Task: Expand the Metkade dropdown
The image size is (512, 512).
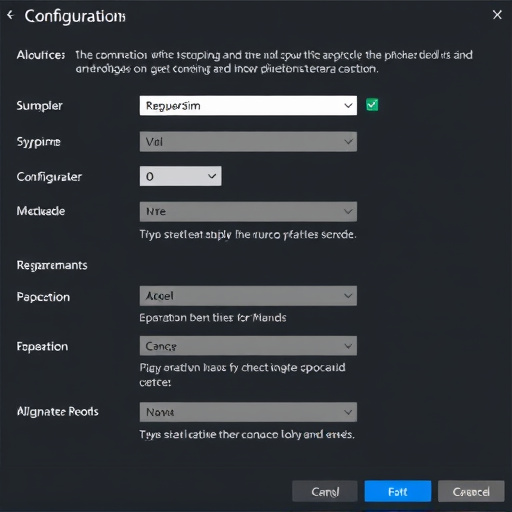Action: (x=248, y=211)
